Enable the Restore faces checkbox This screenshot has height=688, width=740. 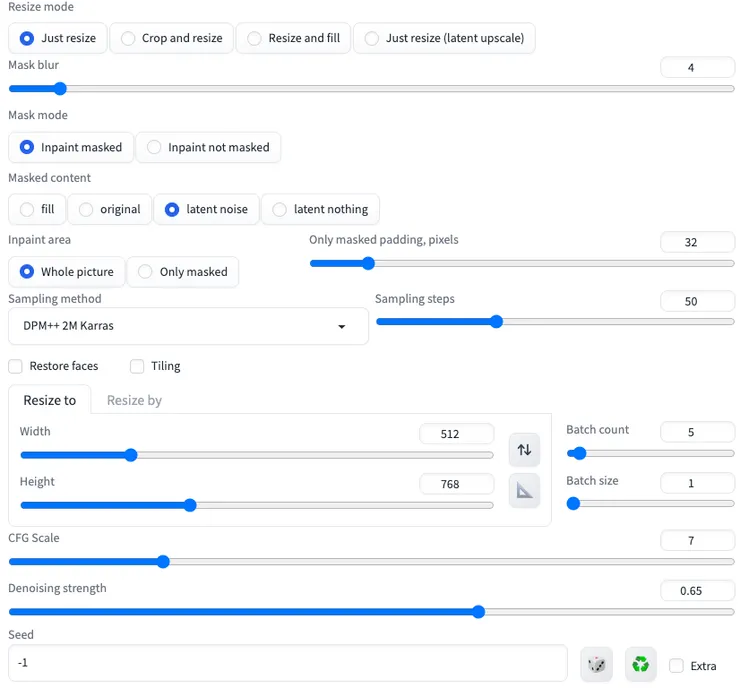pos(16,366)
